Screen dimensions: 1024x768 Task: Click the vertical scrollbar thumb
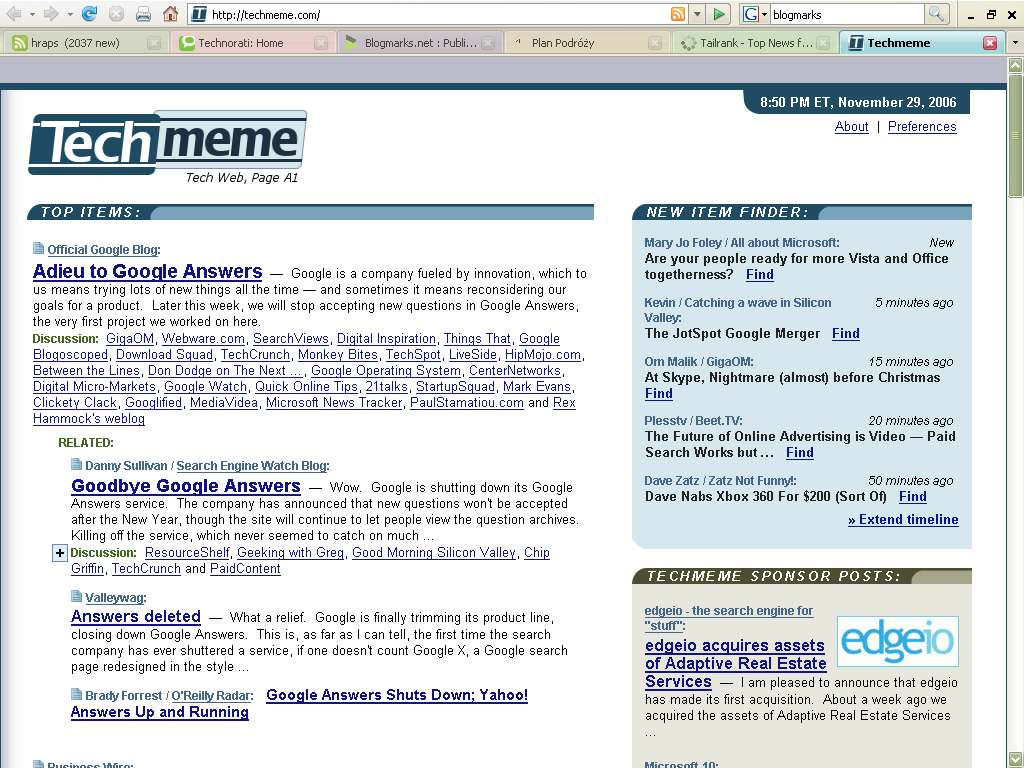click(x=1016, y=135)
